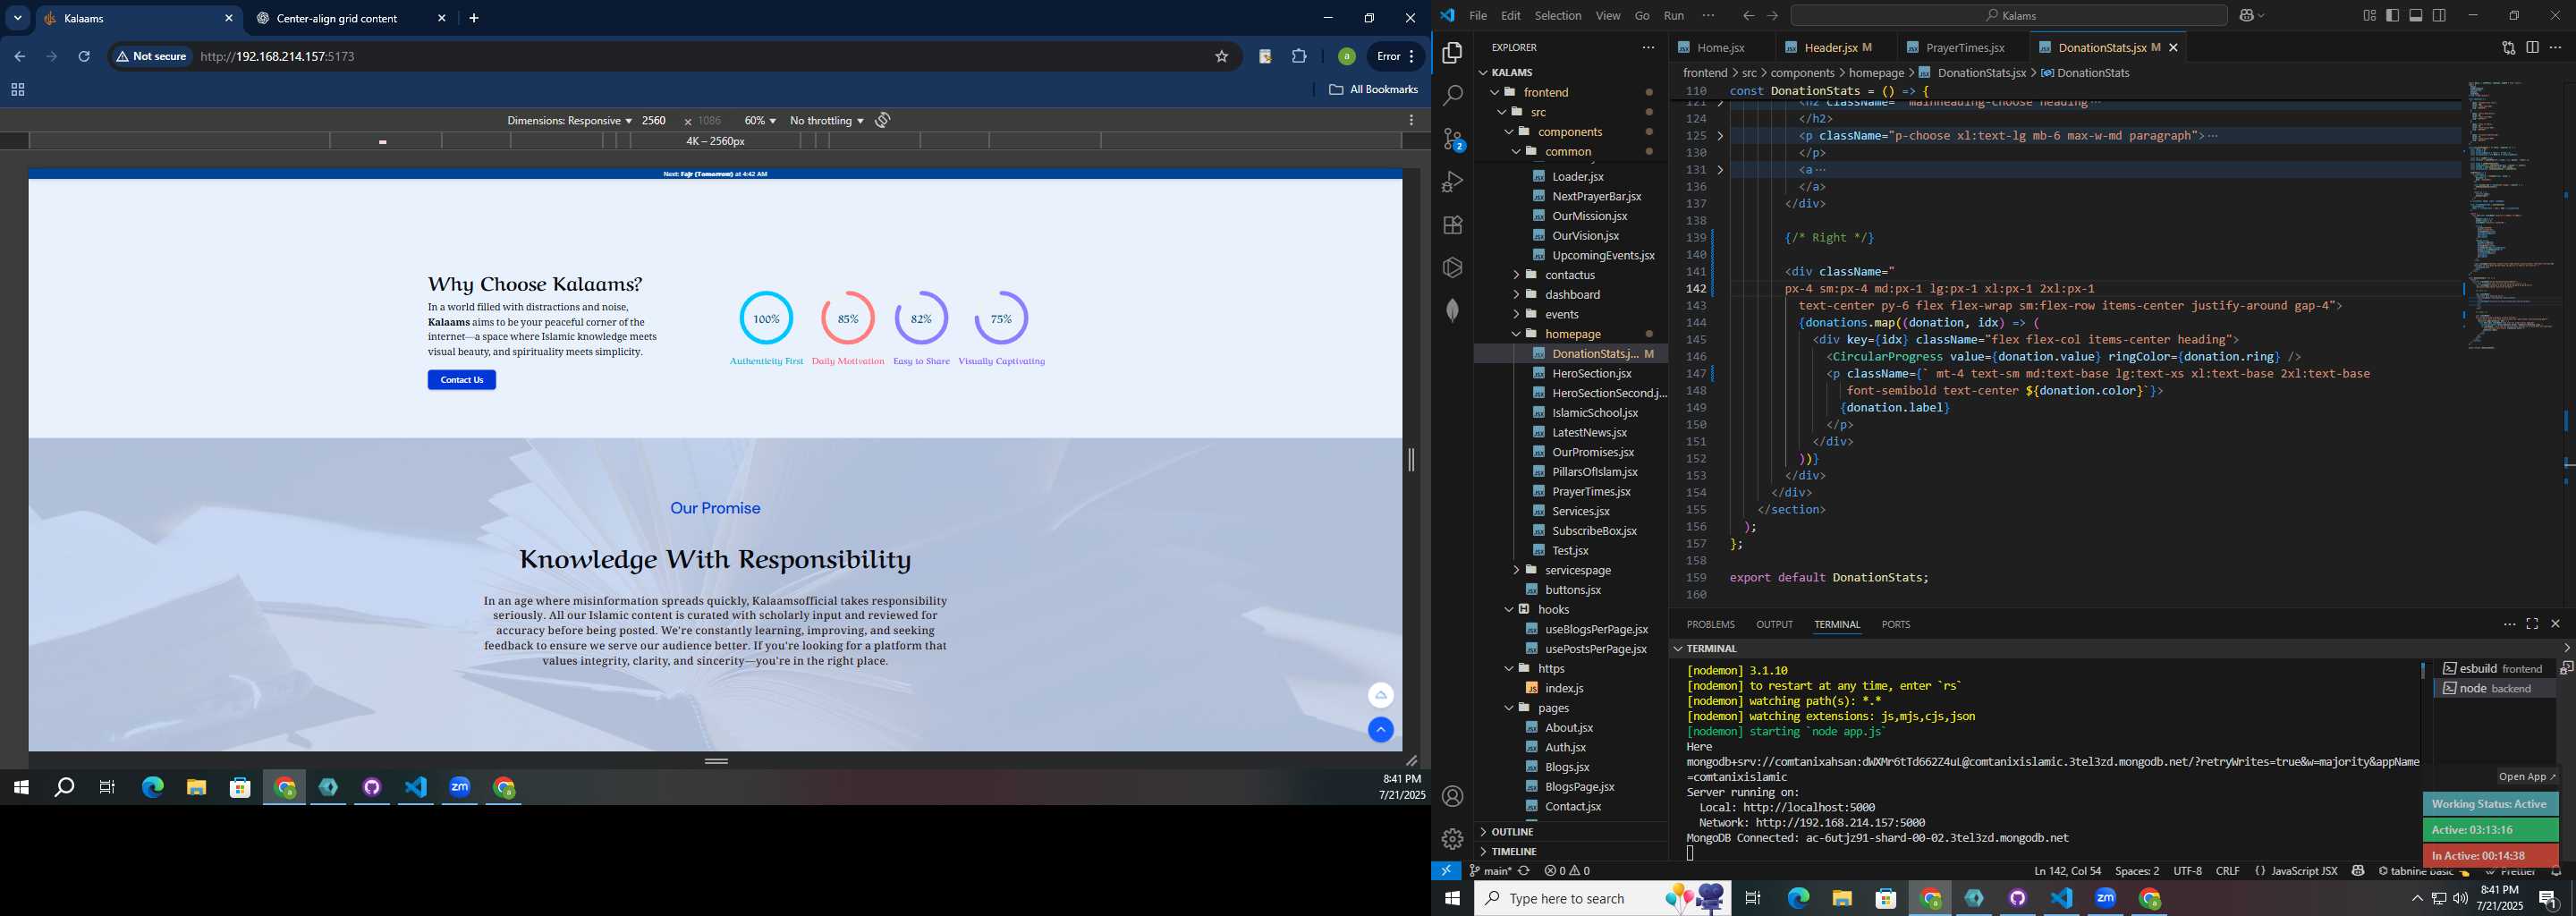The width and height of the screenshot is (2576, 916).
Task: Click JavaScript JSX language mode in status bar
Action: click(2303, 871)
